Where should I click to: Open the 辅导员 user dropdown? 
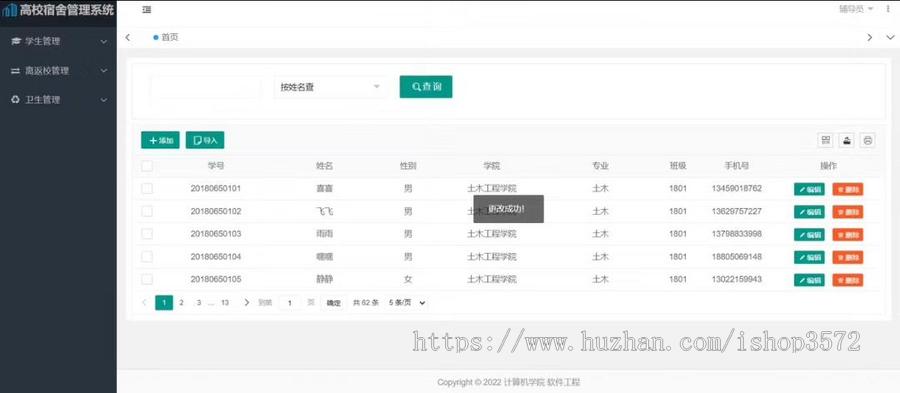click(x=856, y=9)
